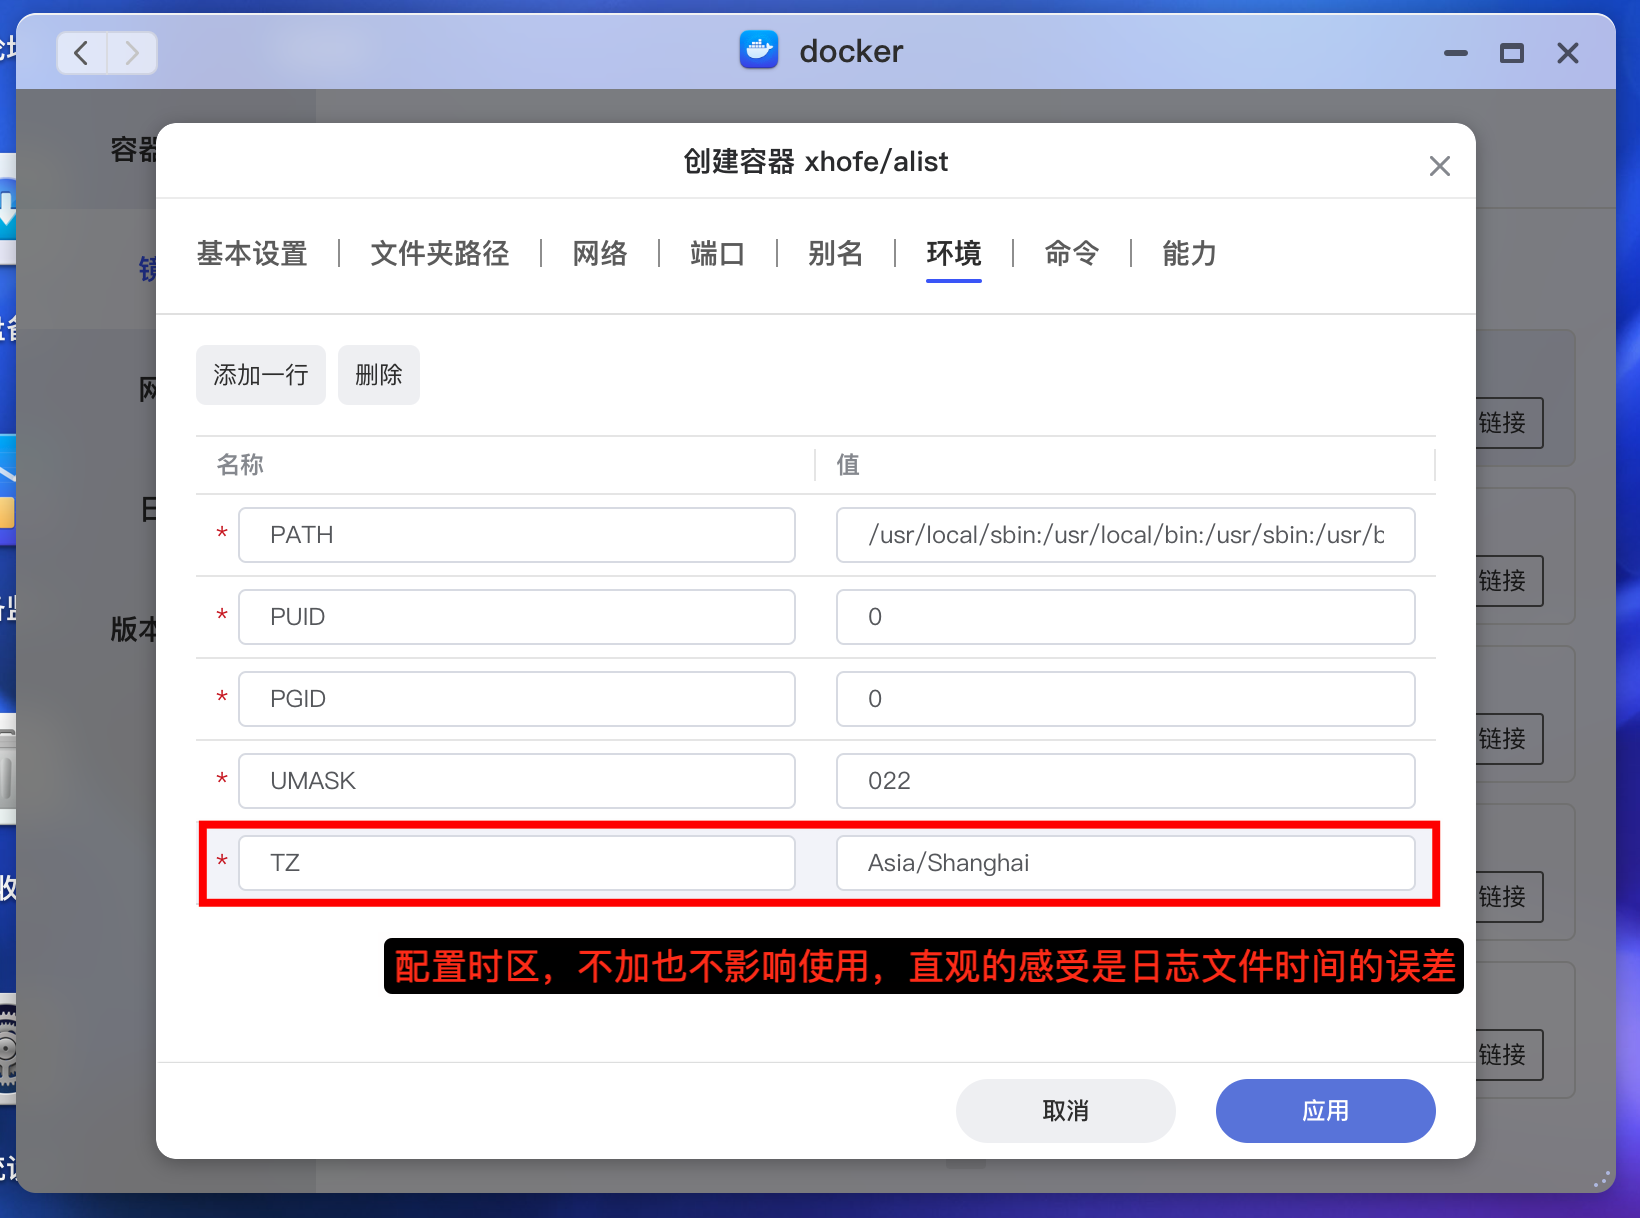Screen dimensions: 1640x1218
Task: Switch to the 文件夹路径 tab
Action: [x=440, y=254]
